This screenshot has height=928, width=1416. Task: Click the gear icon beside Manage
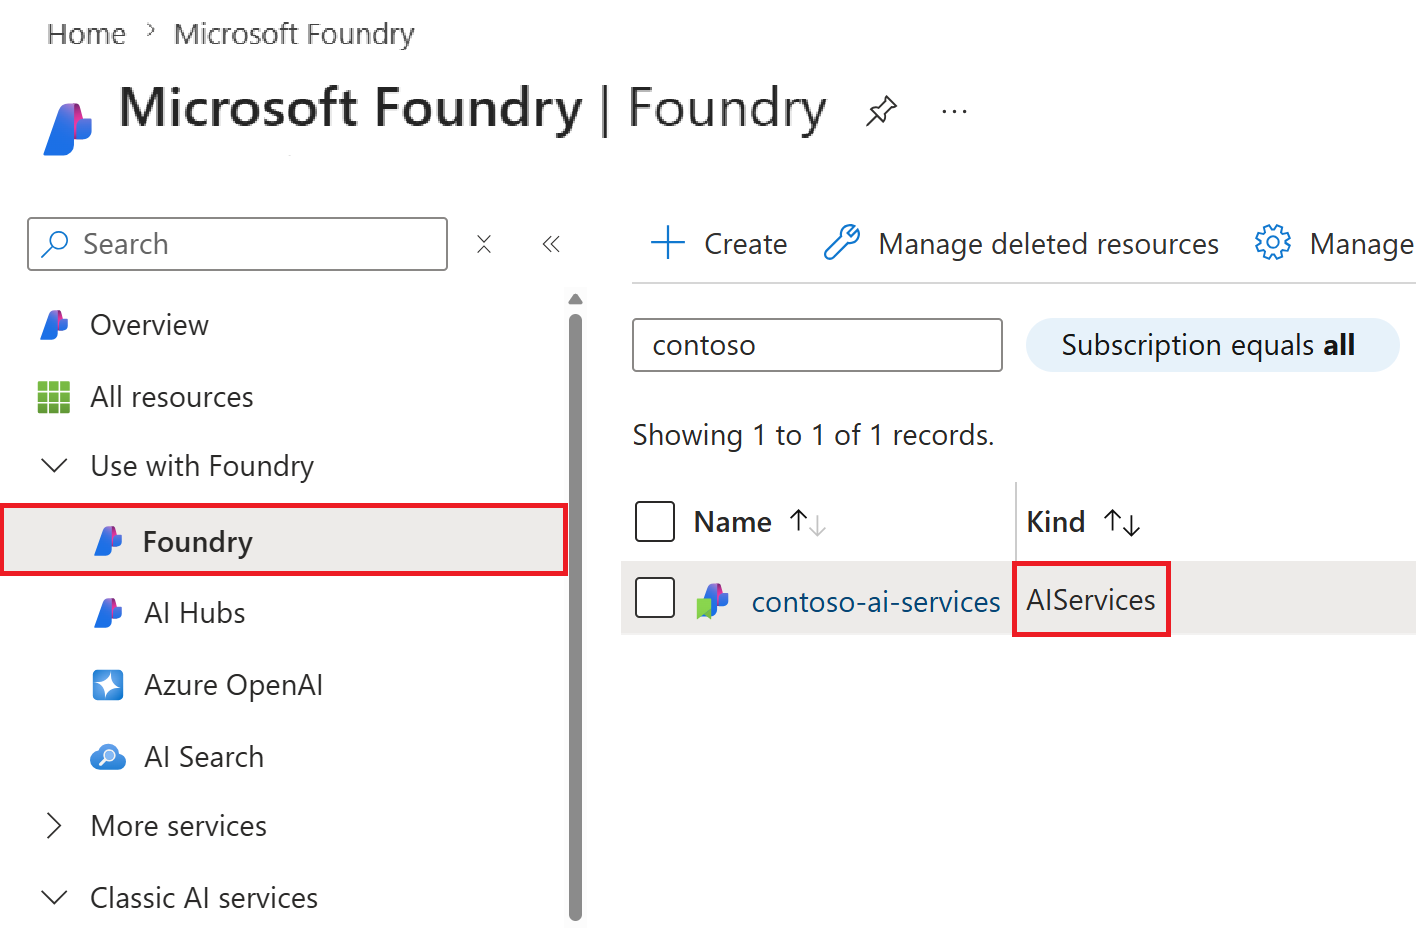1273,242
